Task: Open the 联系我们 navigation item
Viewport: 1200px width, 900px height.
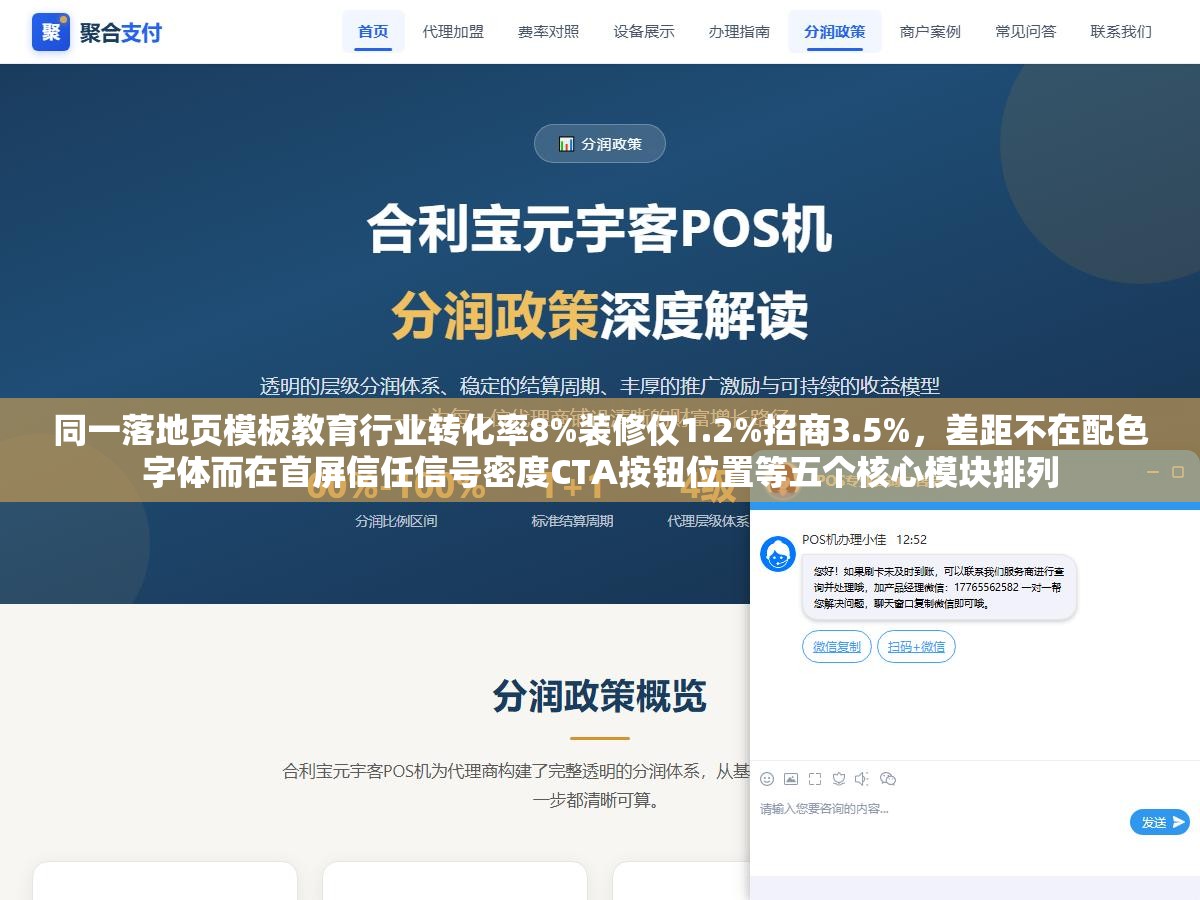Action: 1121,31
